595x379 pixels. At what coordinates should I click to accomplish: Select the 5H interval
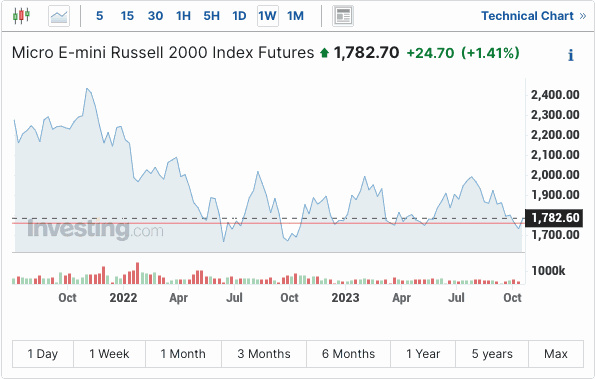pos(211,16)
